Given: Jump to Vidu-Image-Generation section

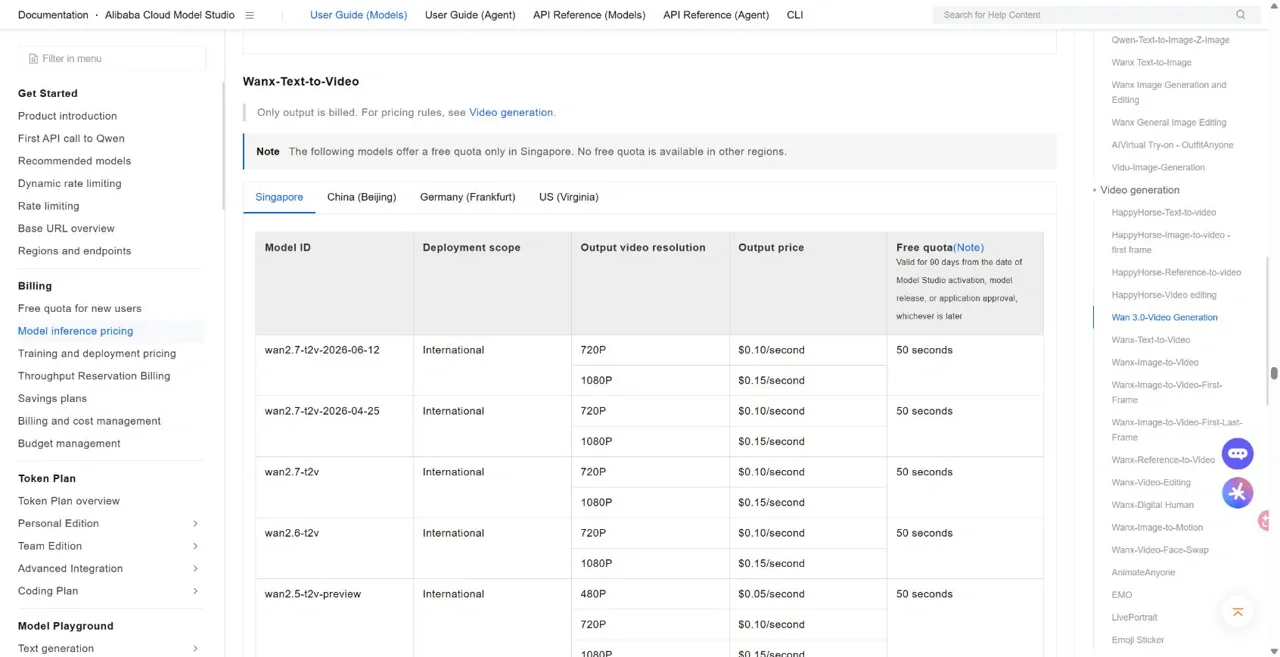Looking at the screenshot, I should (1158, 168).
